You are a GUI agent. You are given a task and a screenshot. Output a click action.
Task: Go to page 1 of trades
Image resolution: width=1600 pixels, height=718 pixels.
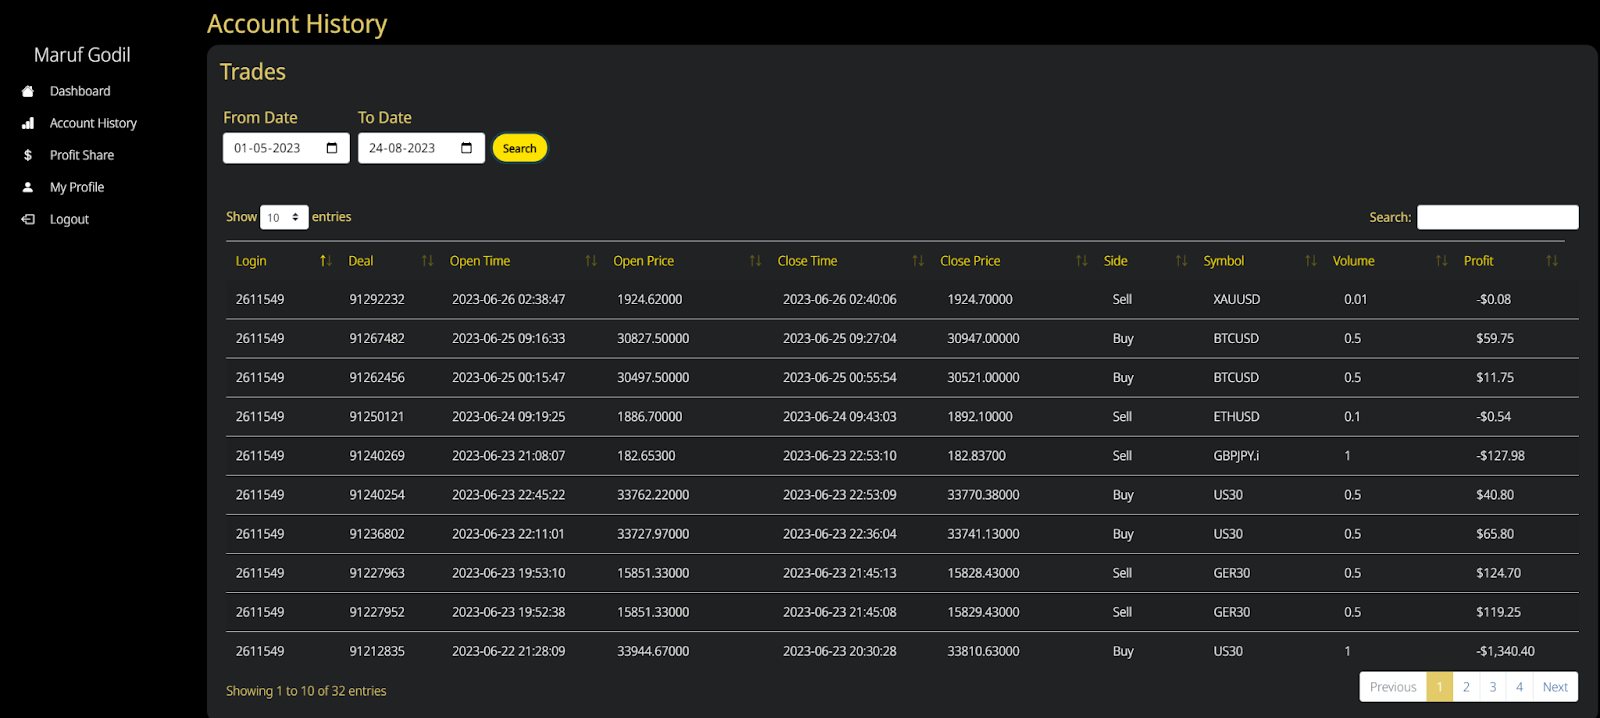(x=1440, y=687)
